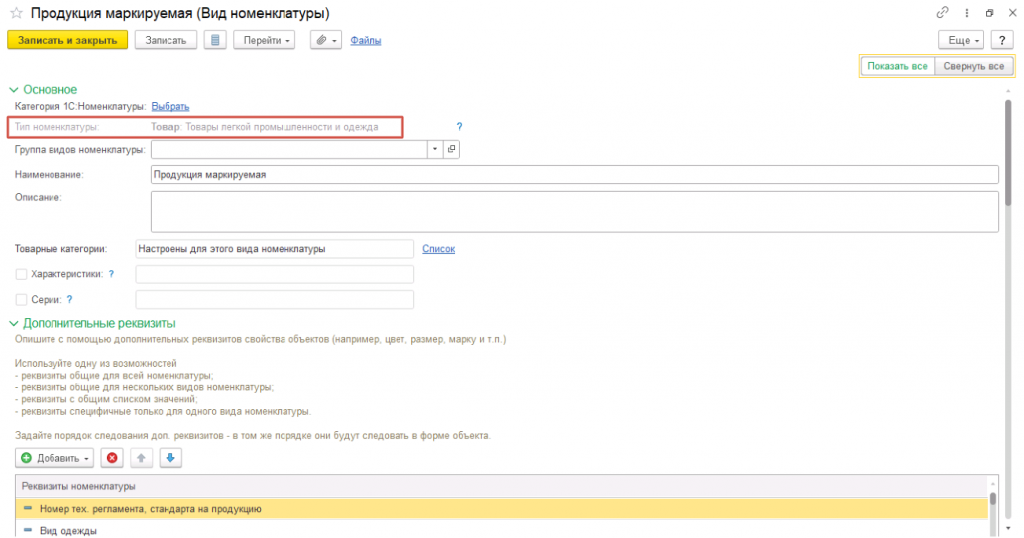Enable the Характеристики checkbox
Screen dimensions: 1024x538
[22, 274]
